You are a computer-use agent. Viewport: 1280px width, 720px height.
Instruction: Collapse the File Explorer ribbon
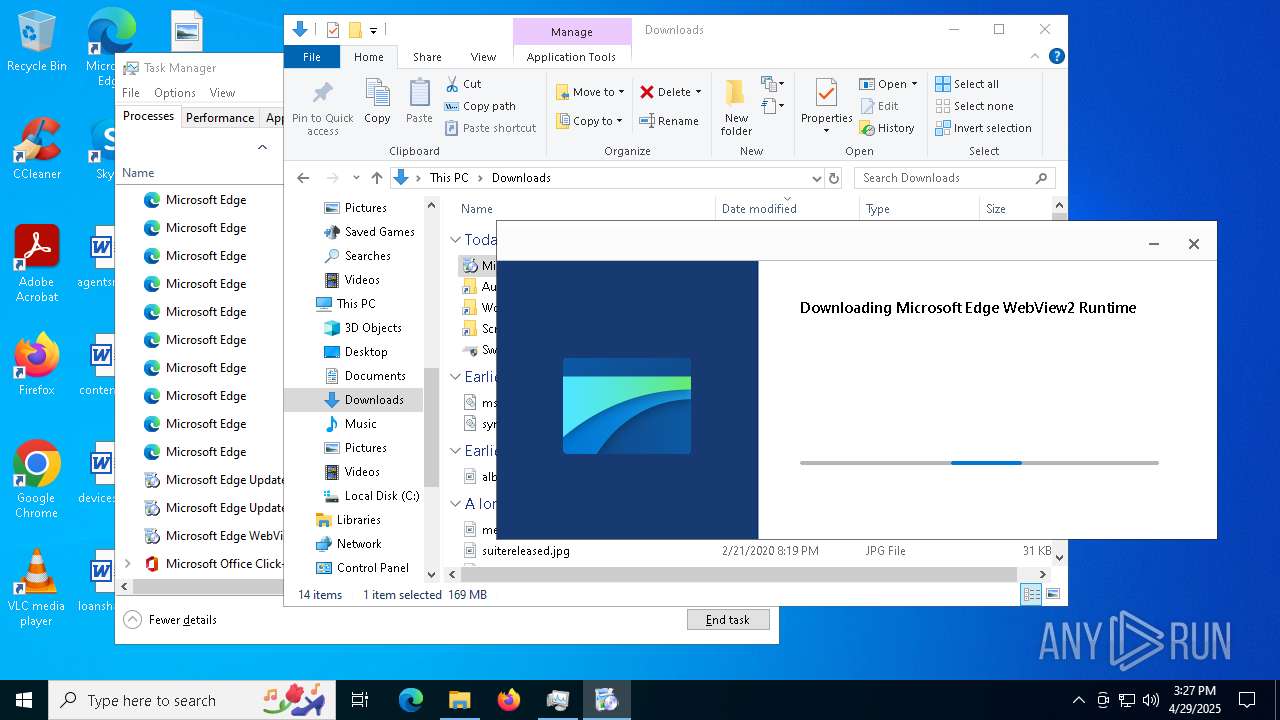(x=1037, y=57)
